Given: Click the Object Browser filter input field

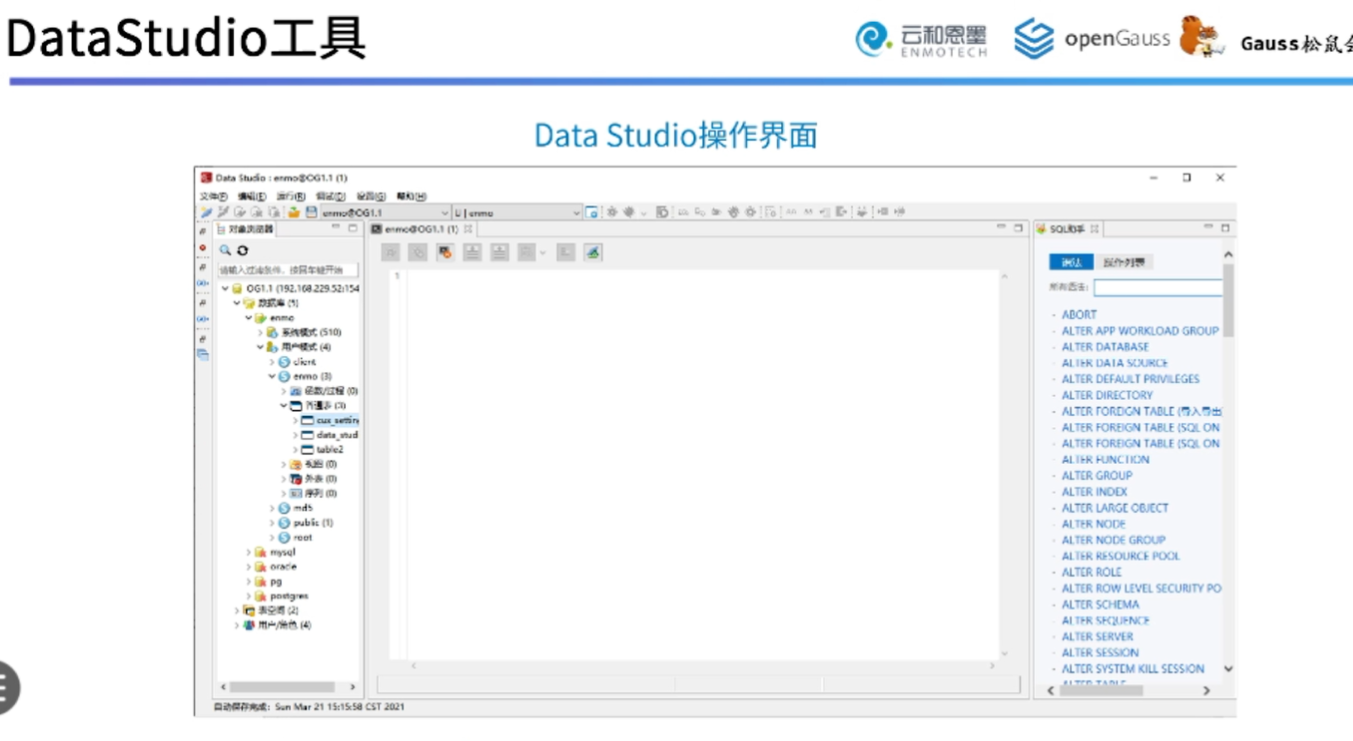Looking at the screenshot, I should (288, 270).
